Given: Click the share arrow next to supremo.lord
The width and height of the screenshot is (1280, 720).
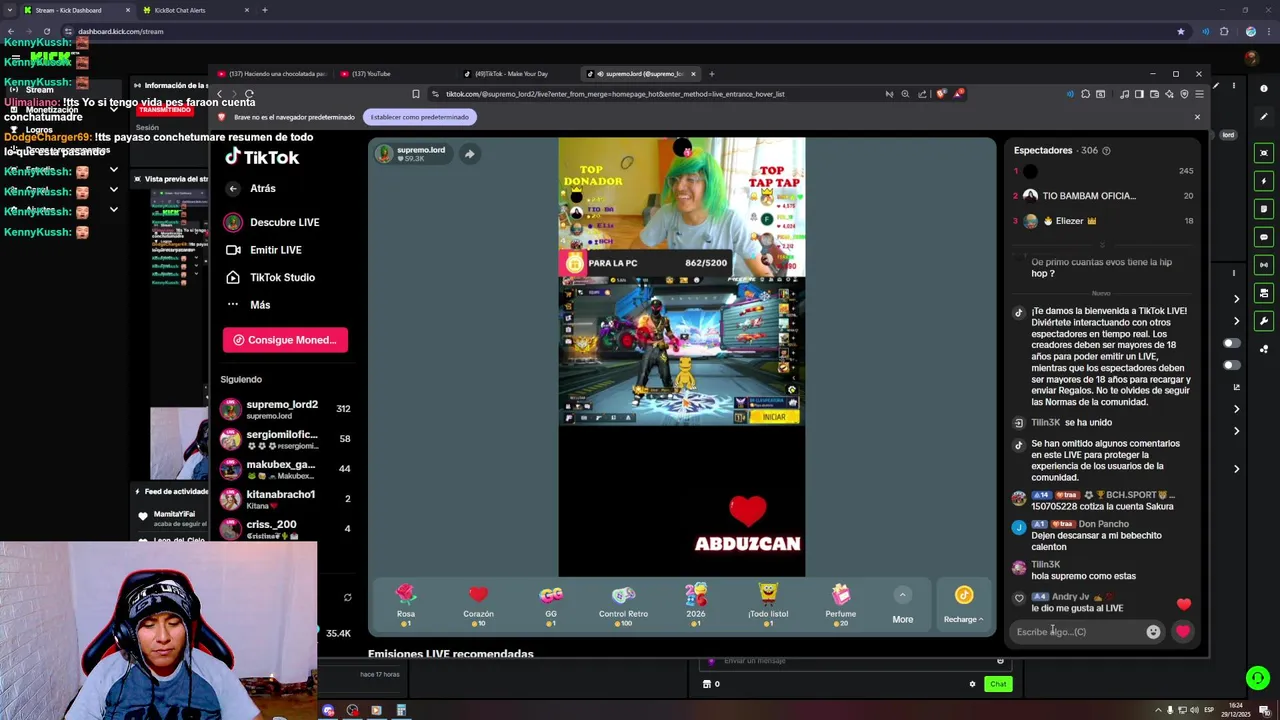Looking at the screenshot, I should tap(469, 154).
